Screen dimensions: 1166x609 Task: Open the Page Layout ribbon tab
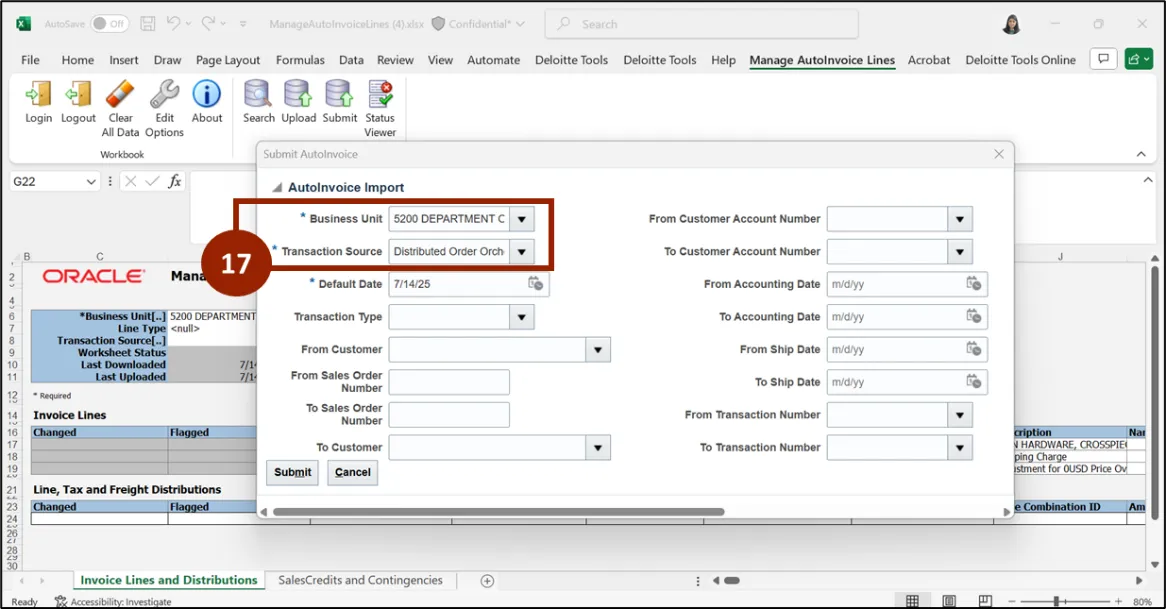click(228, 60)
